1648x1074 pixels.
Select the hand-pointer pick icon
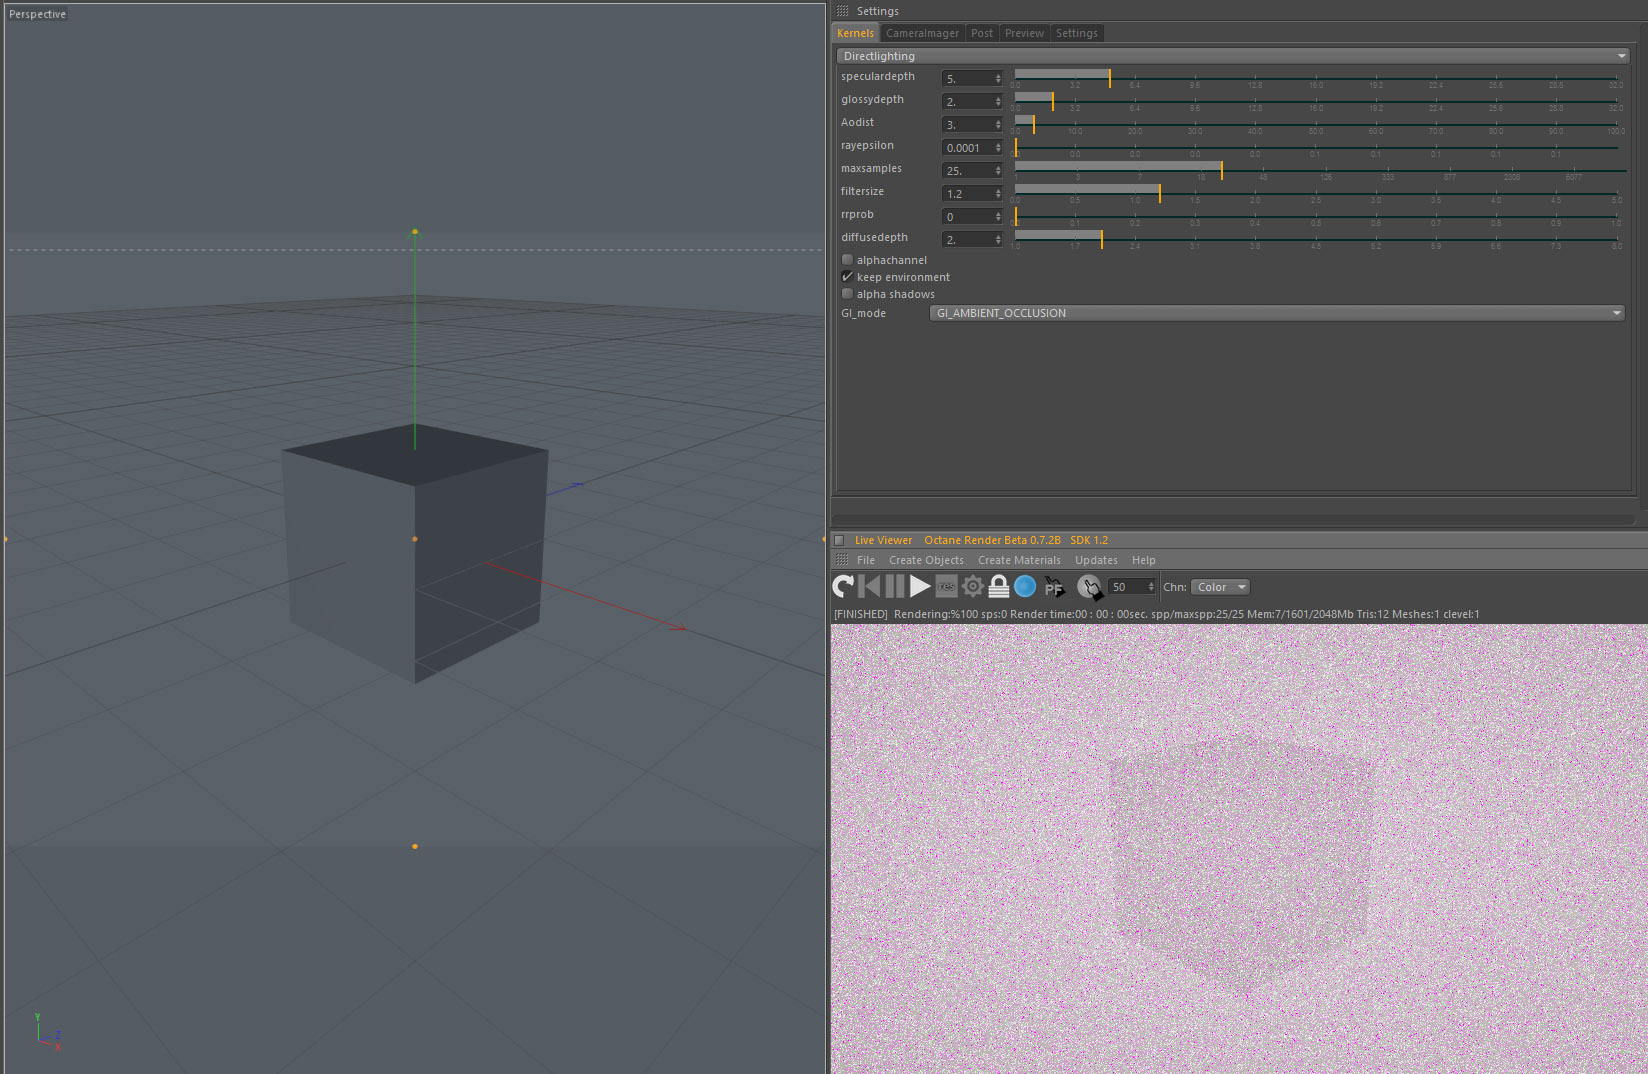click(1089, 587)
